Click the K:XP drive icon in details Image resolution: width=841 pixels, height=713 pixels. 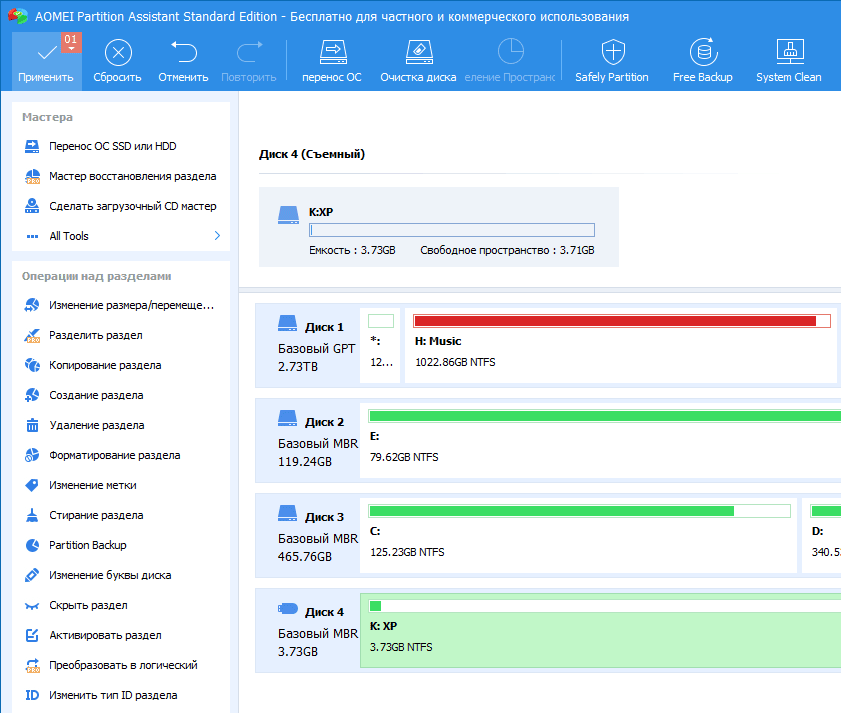pyautogui.click(x=288, y=215)
